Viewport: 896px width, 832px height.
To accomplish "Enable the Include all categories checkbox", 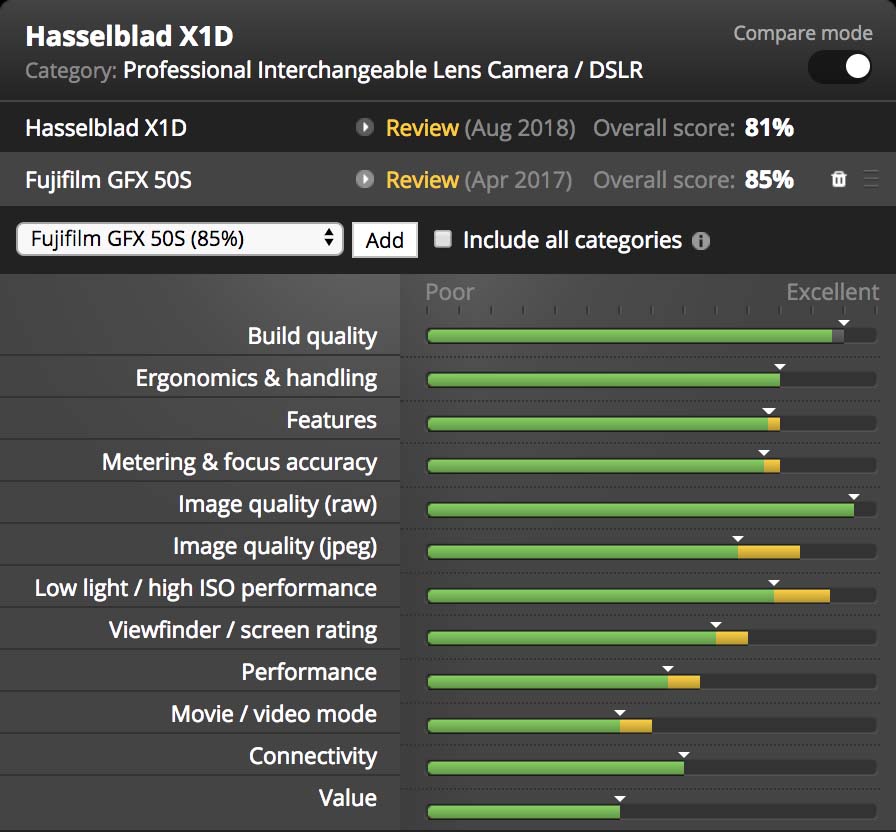I will (x=443, y=239).
